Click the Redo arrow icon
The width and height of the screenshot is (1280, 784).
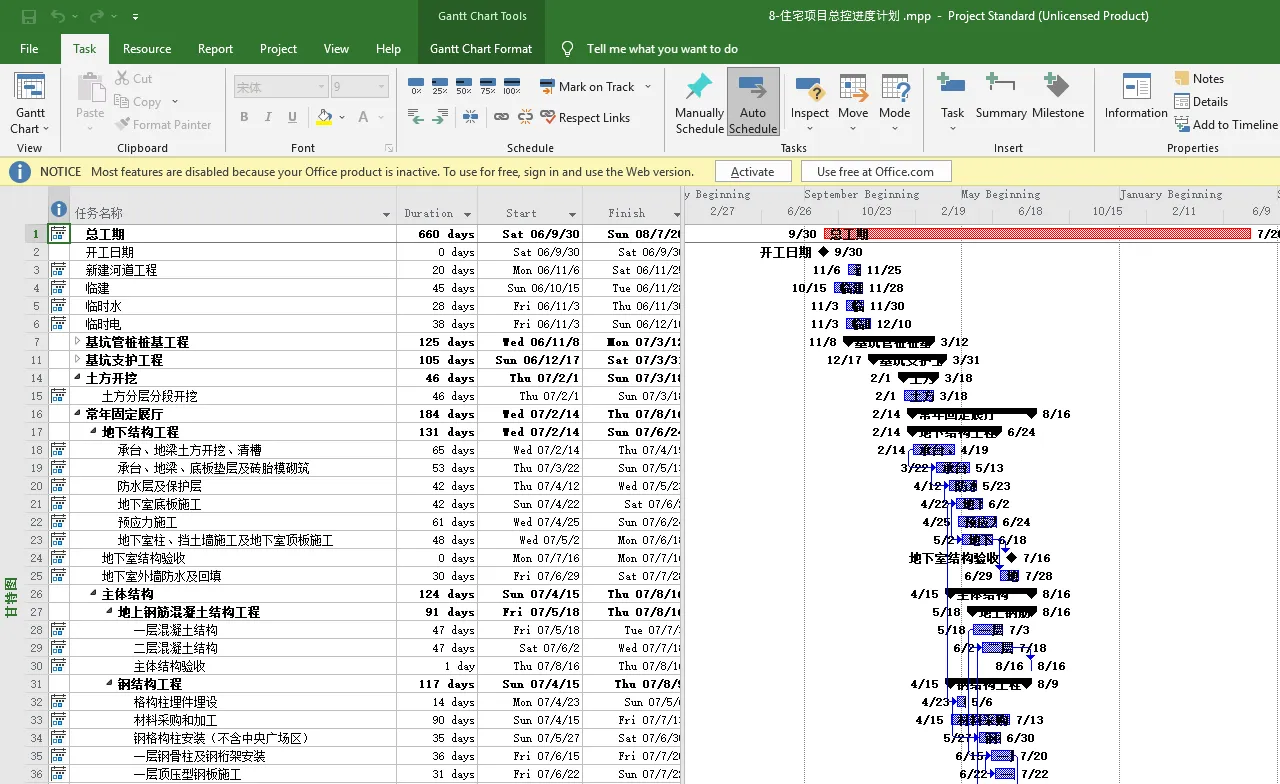coord(97,16)
